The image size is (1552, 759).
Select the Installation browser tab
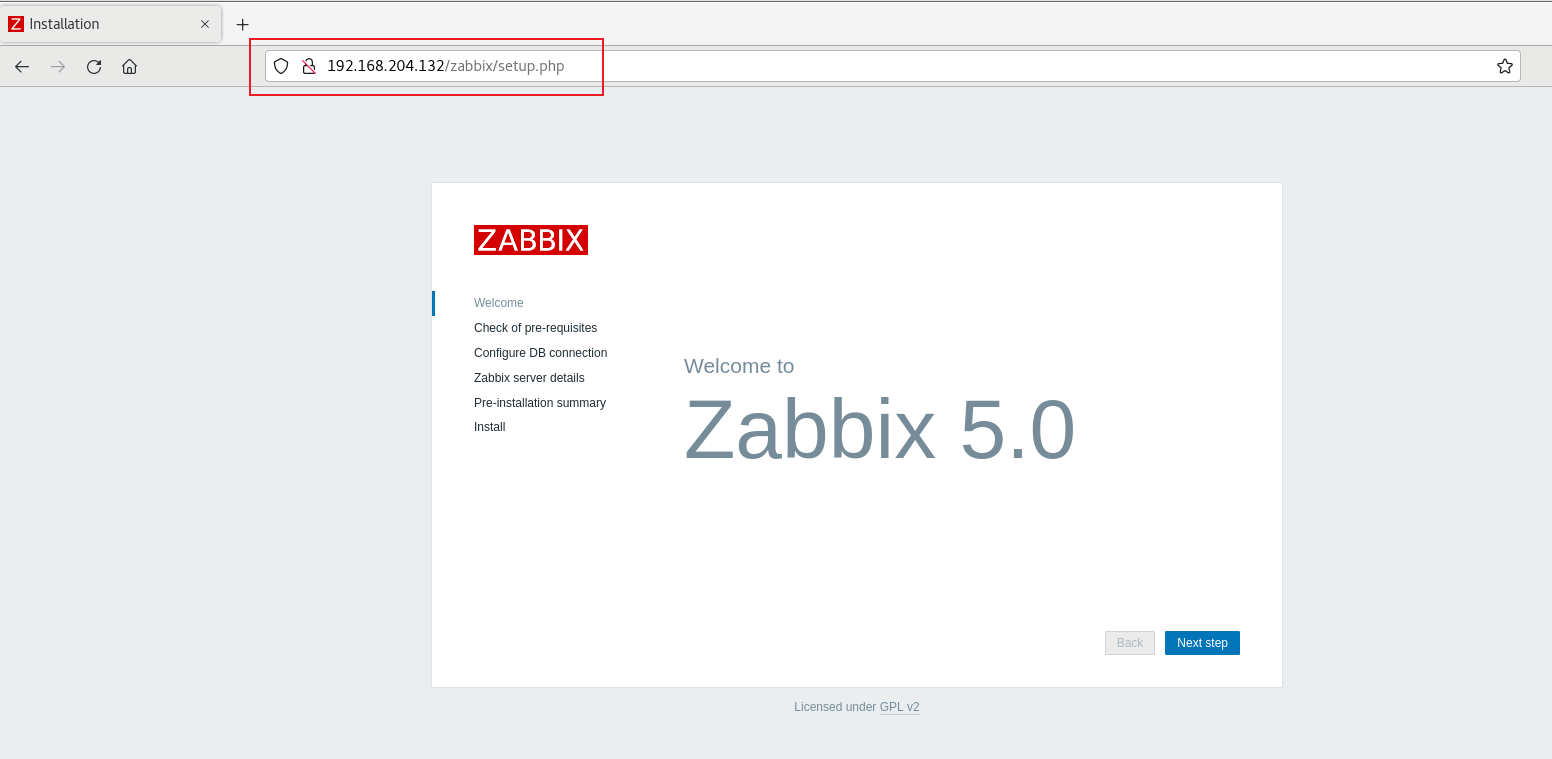click(110, 24)
